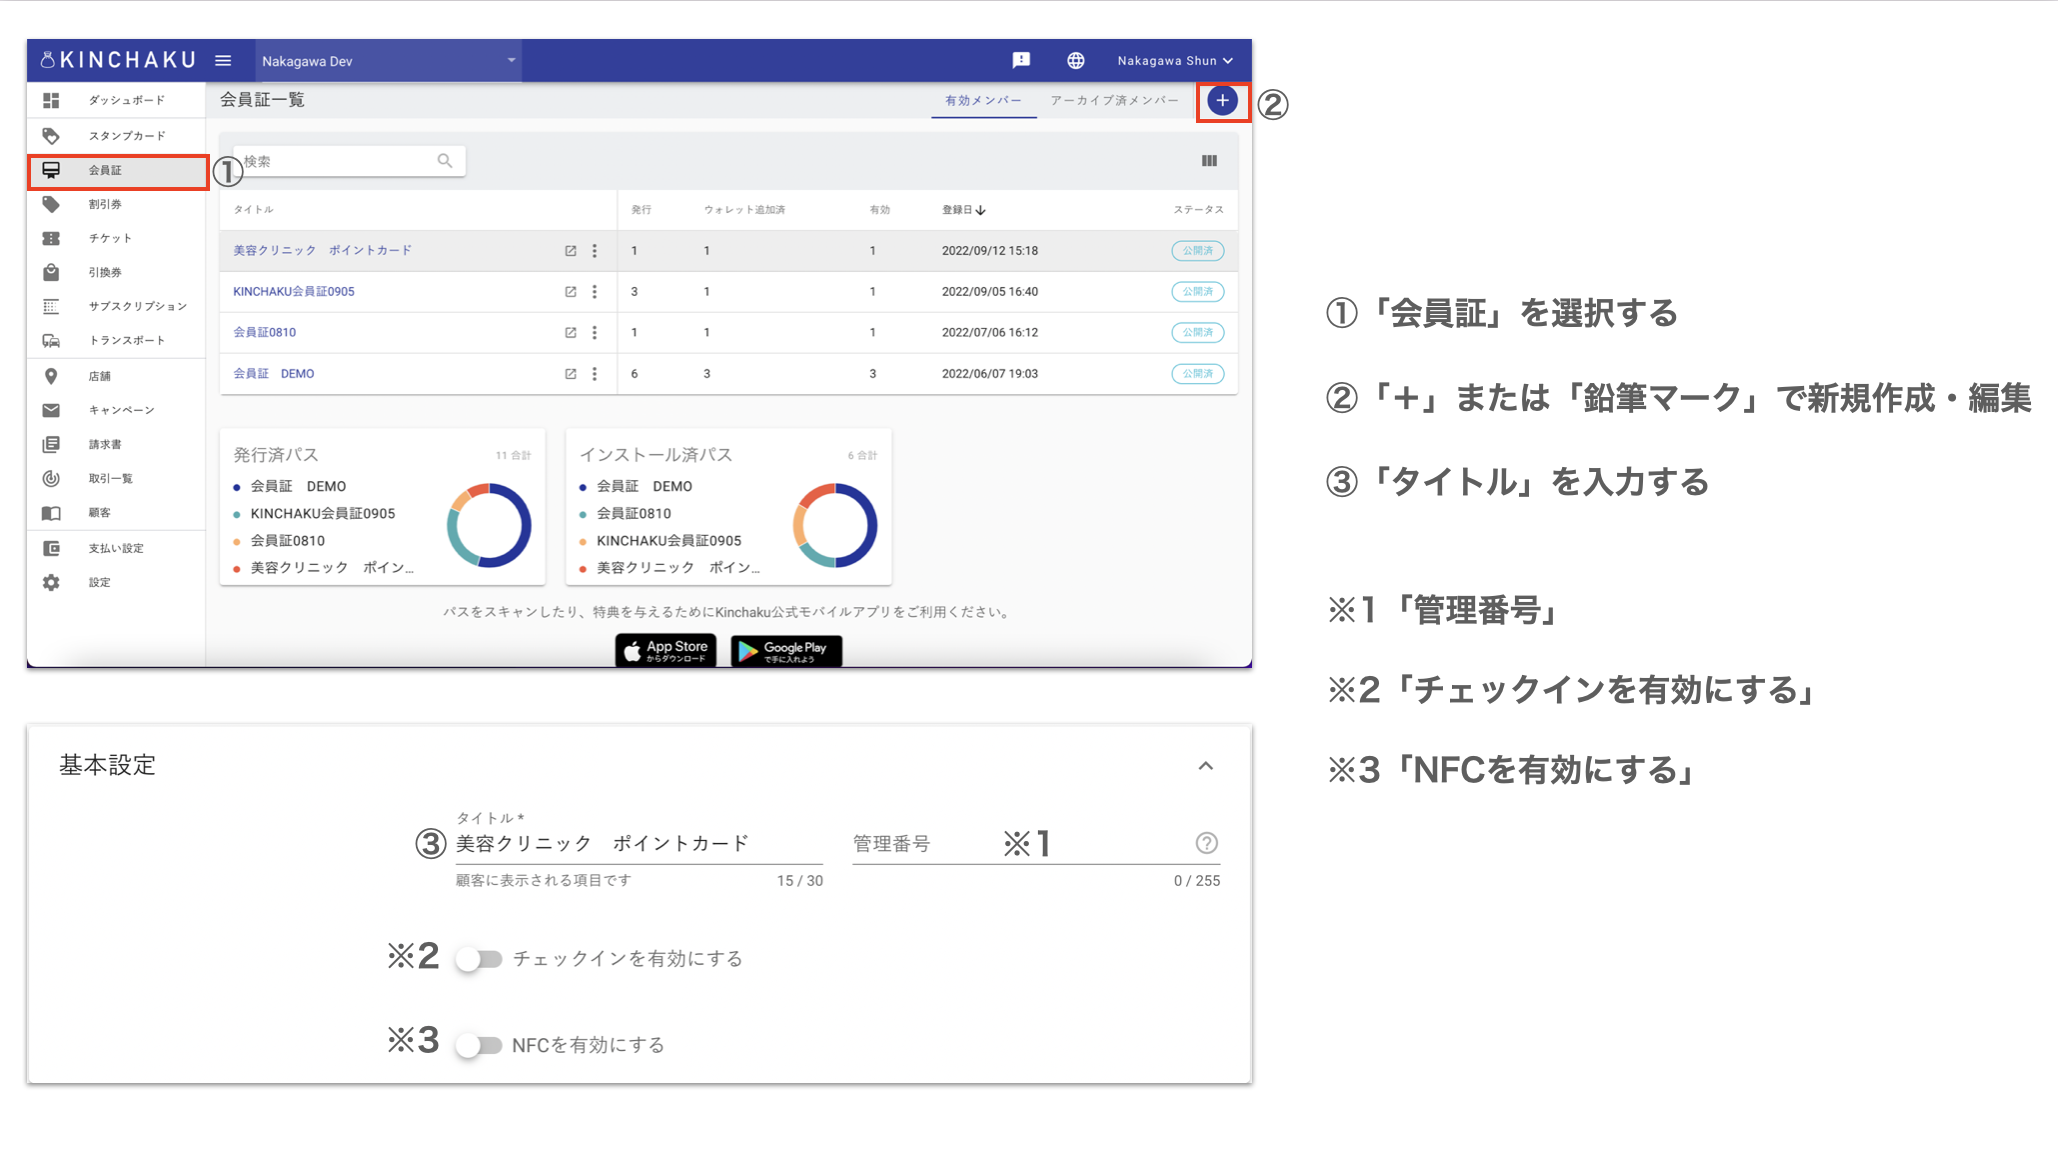Screen dimensions: 2058x1158
Task: Open three-dot menu for KINCHAKU会員証0905 row
Action: pos(594,292)
